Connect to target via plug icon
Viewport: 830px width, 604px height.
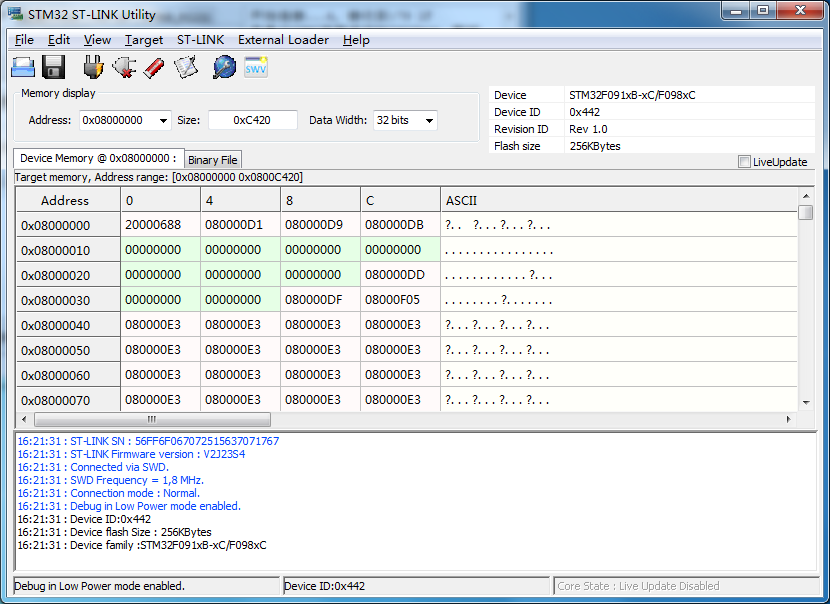click(x=93, y=68)
